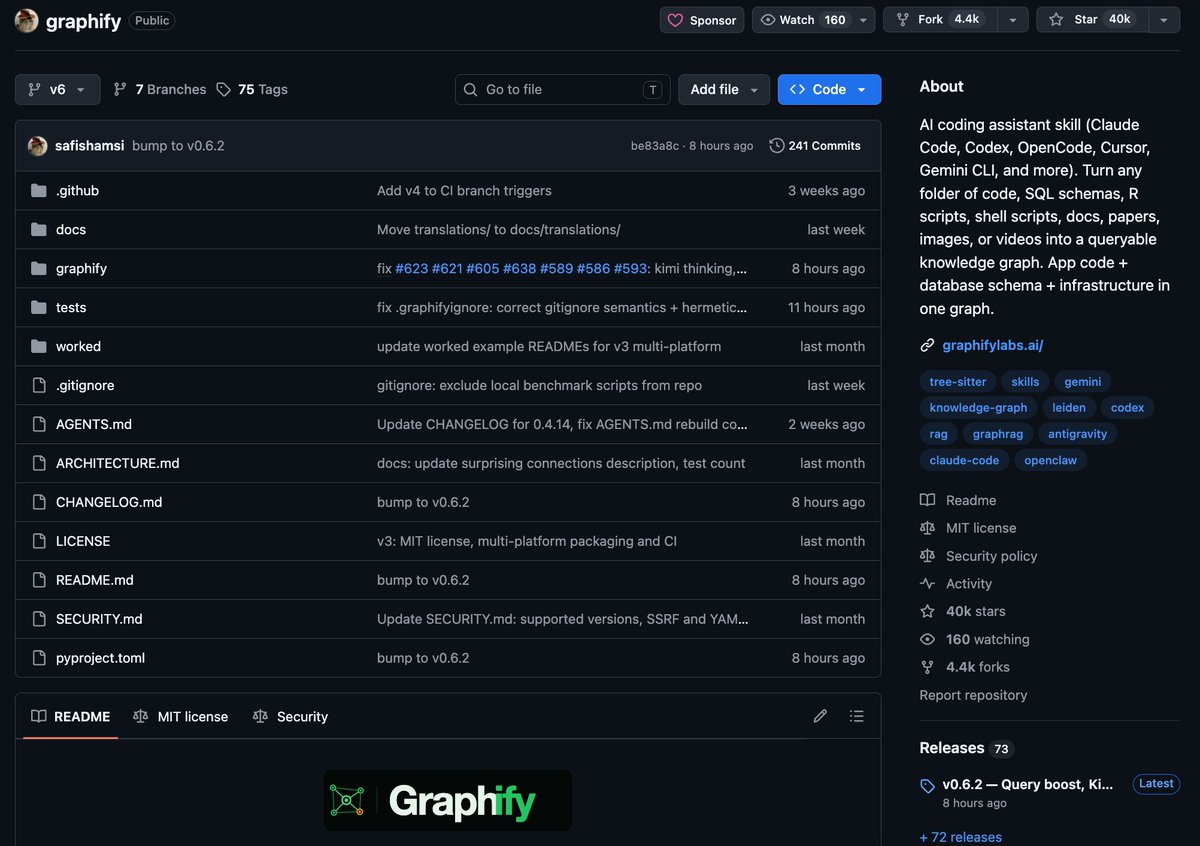Click the pyproject.toml file icon
The height and width of the screenshot is (846, 1200).
point(39,659)
